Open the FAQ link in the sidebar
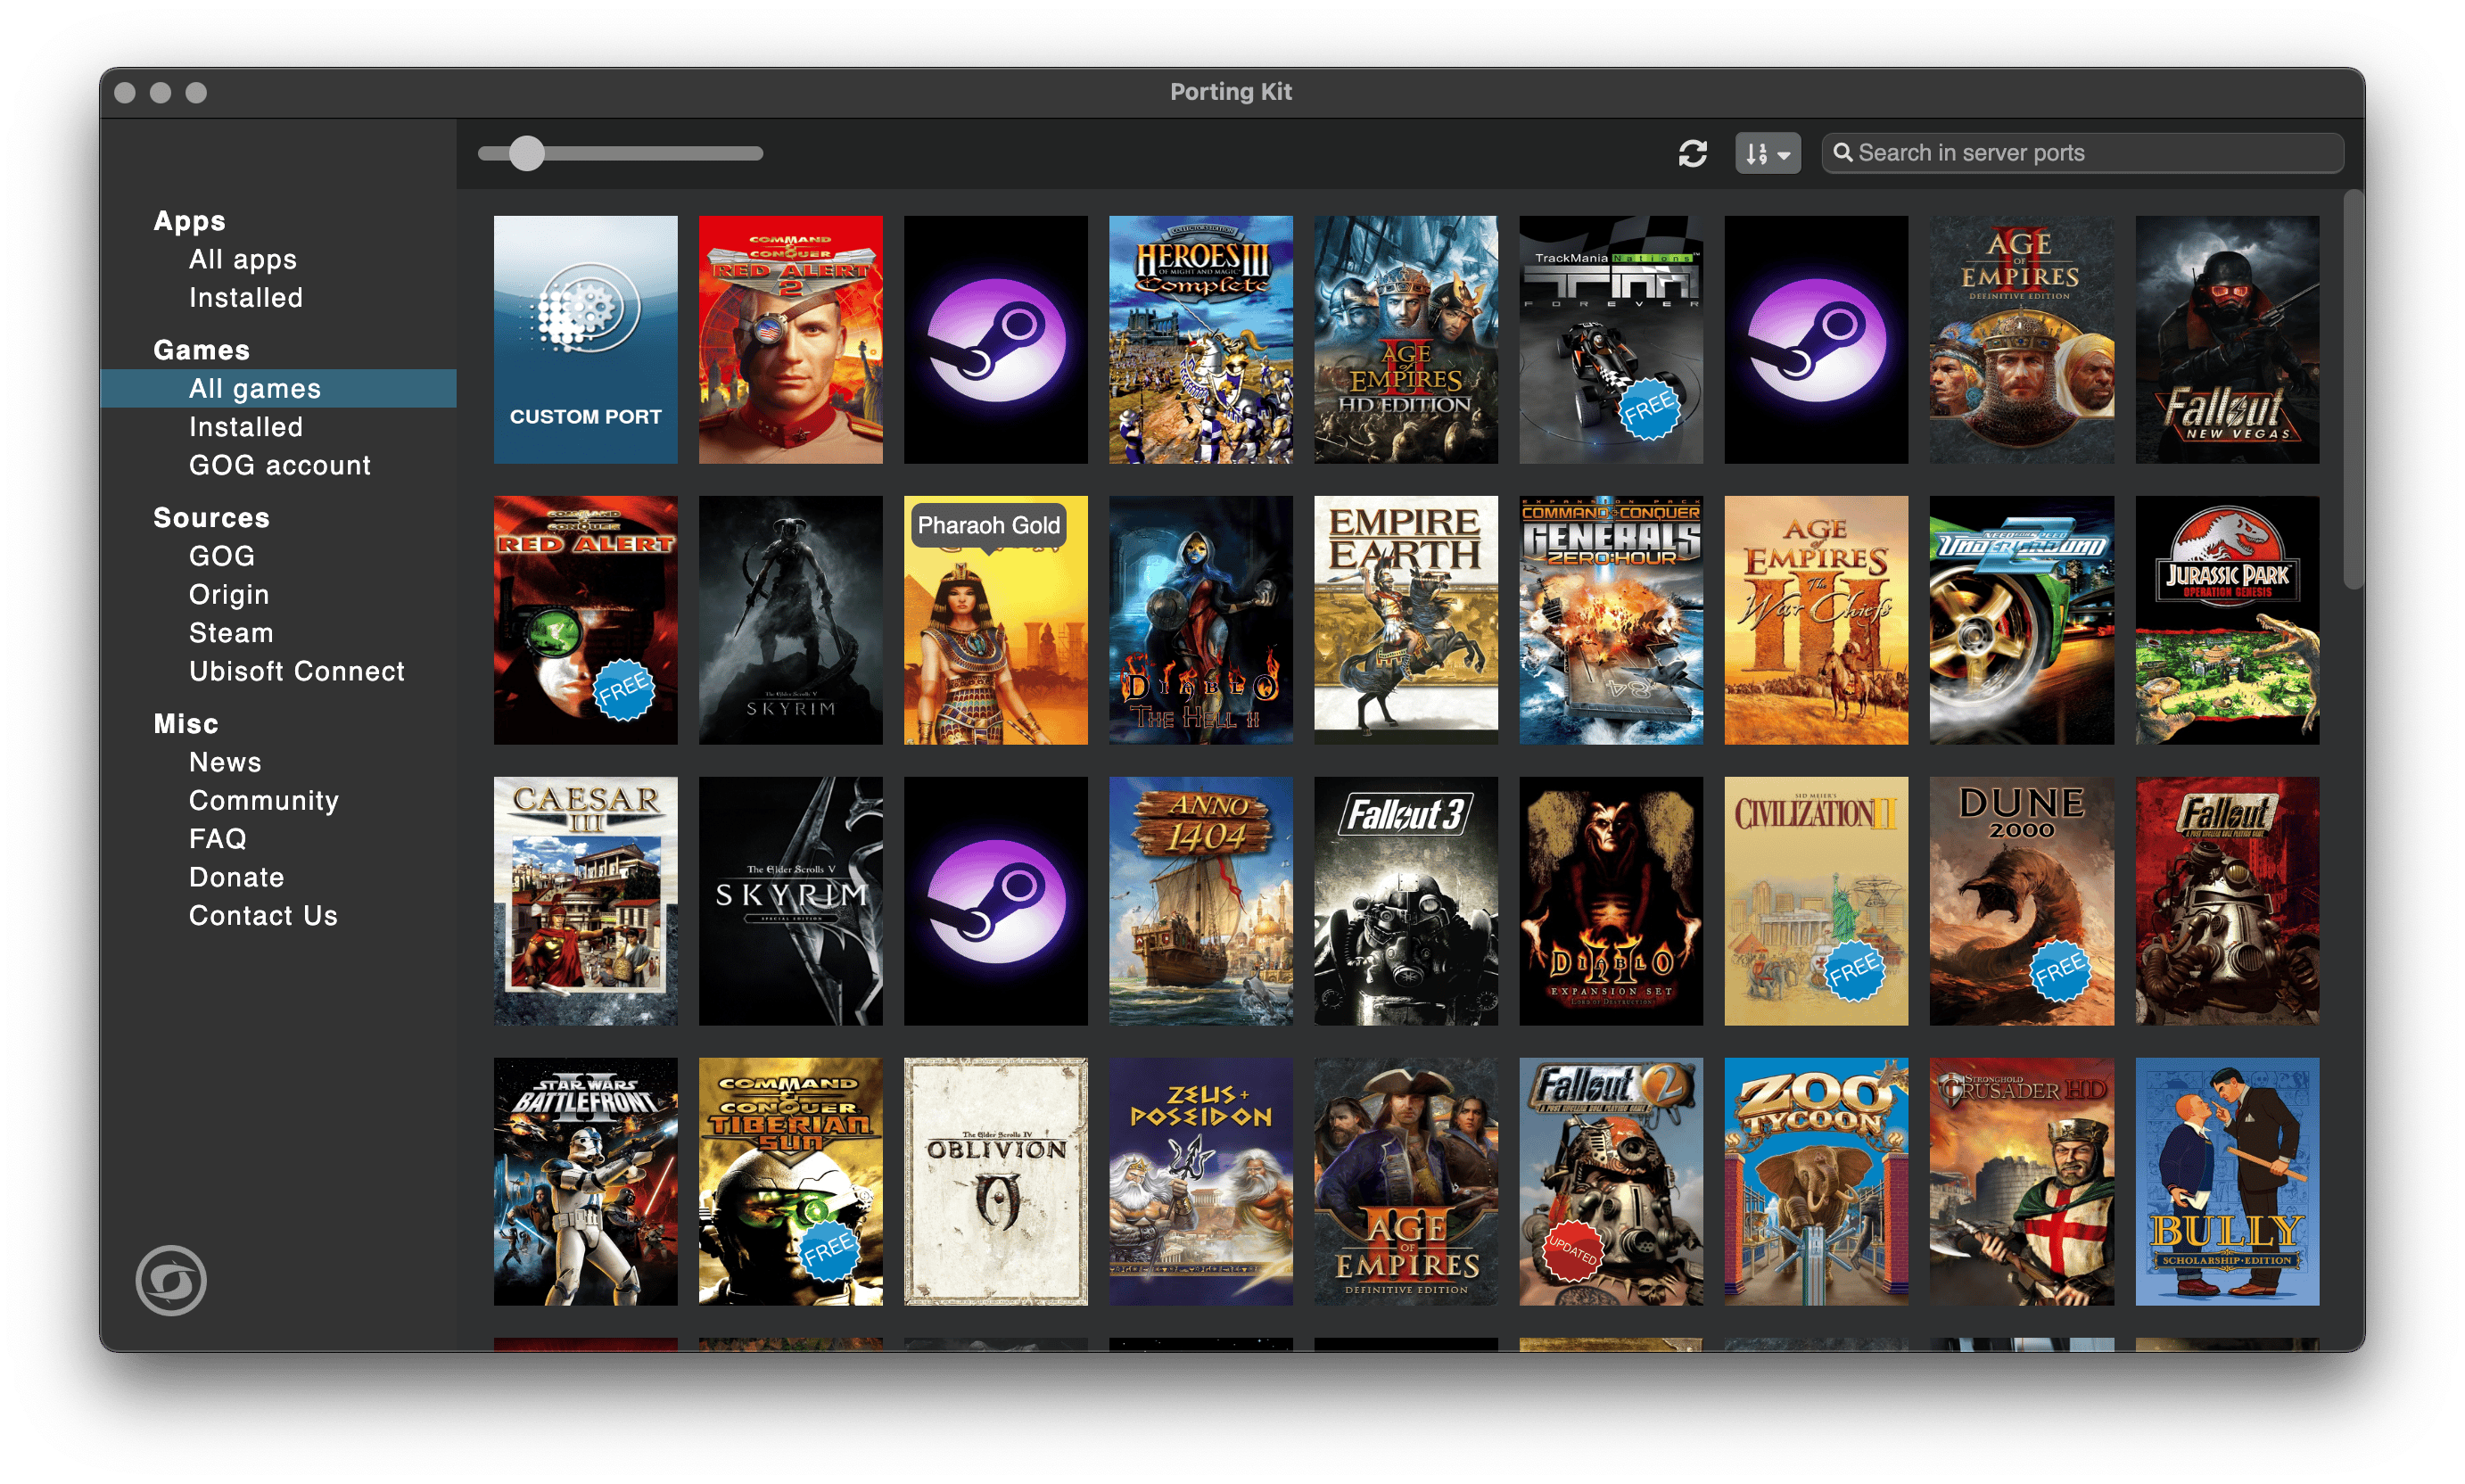 217,838
